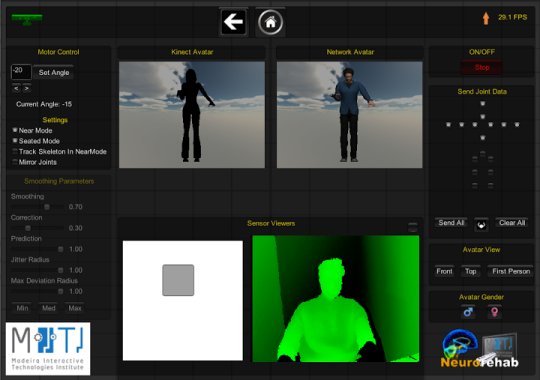The width and height of the screenshot is (540, 380).
Task: Focus the motor angle input showing -20
Action: pos(21,72)
